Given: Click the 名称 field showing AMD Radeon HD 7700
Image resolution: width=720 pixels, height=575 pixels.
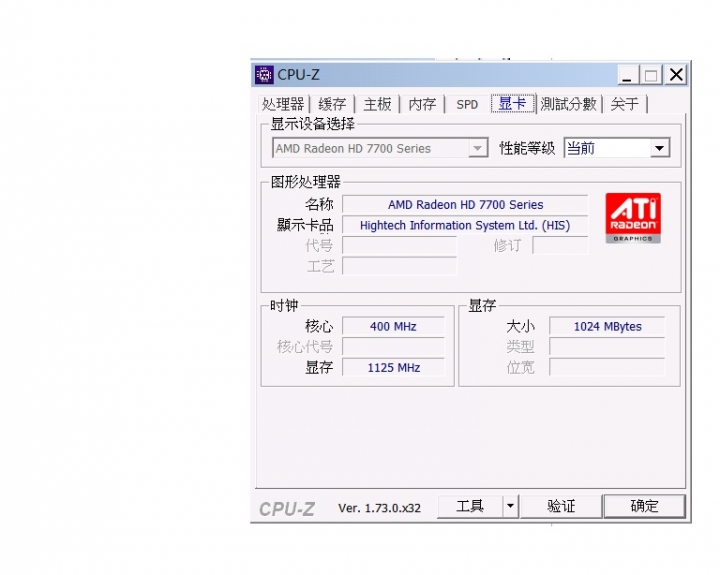Looking at the screenshot, I should tap(465, 204).
